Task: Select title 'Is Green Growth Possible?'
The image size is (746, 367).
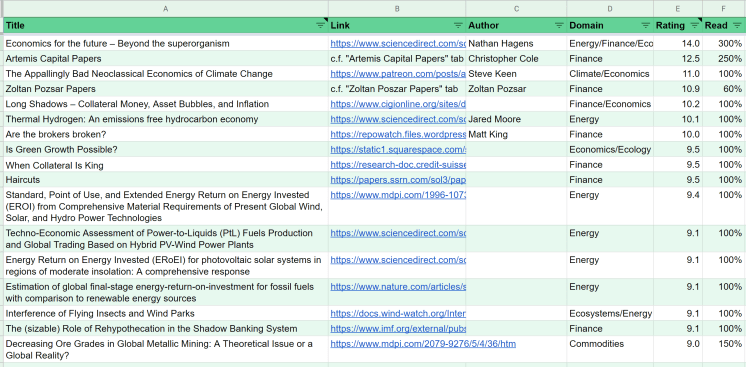Action: (x=166, y=149)
